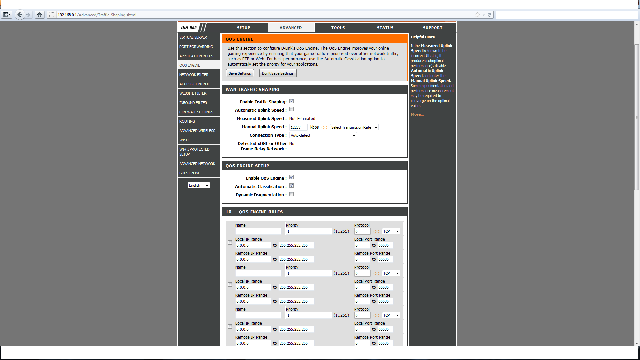
Task: Open the browser menu icon at far left
Action: tap(6, 15)
